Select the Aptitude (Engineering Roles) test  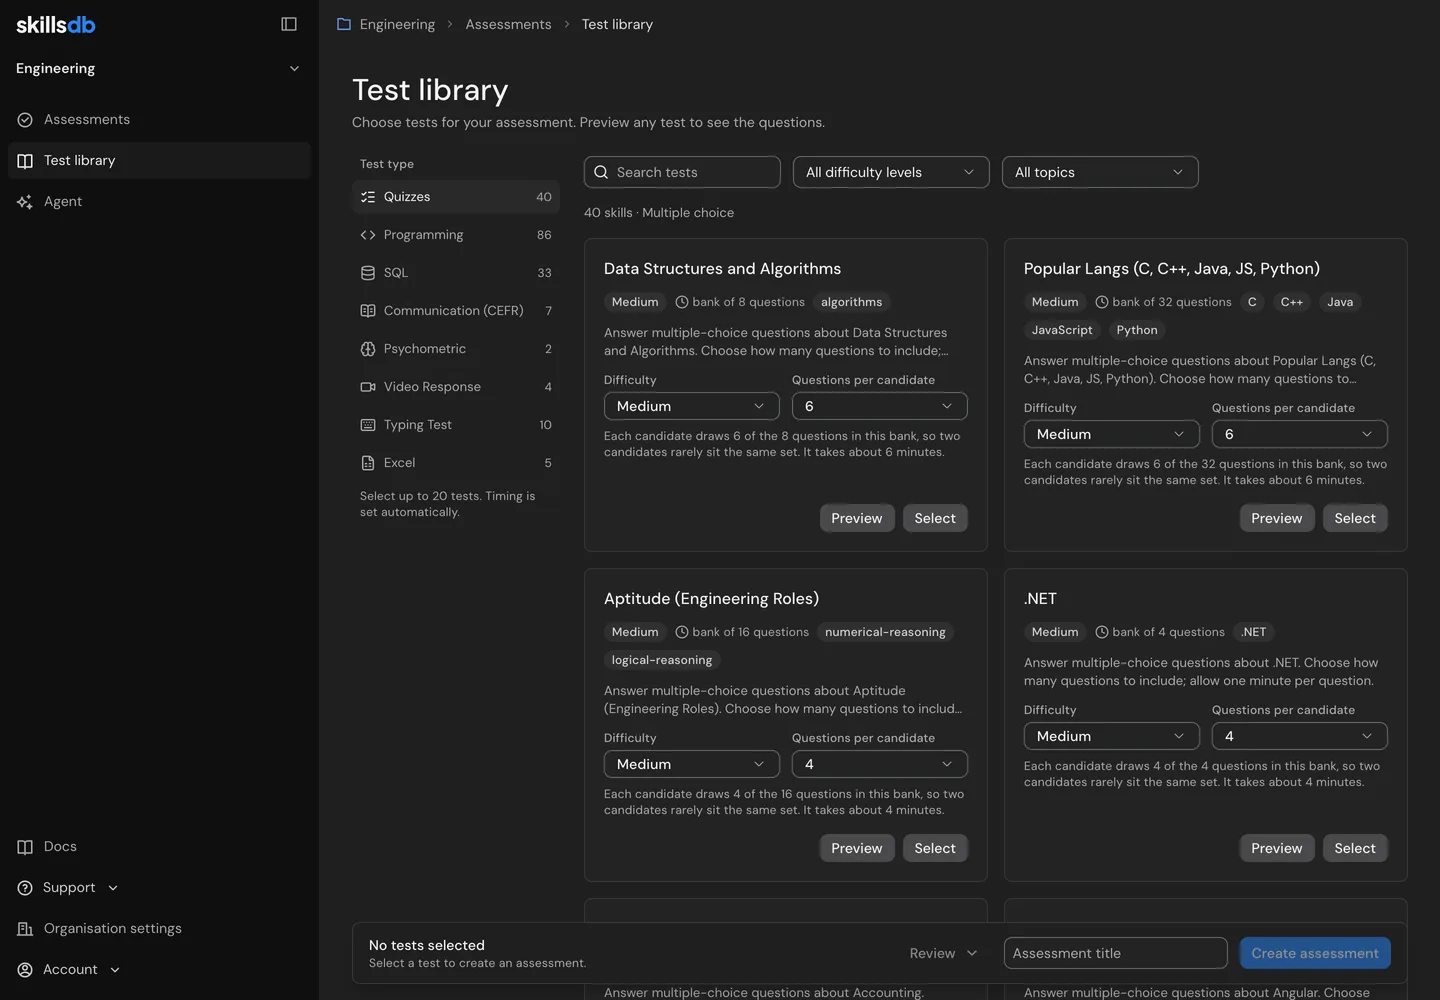click(935, 848)
